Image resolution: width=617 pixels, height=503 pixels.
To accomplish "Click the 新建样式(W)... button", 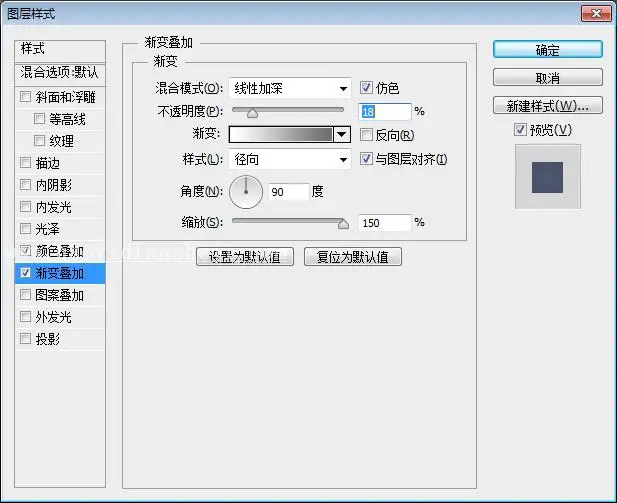I will point(548,105).
